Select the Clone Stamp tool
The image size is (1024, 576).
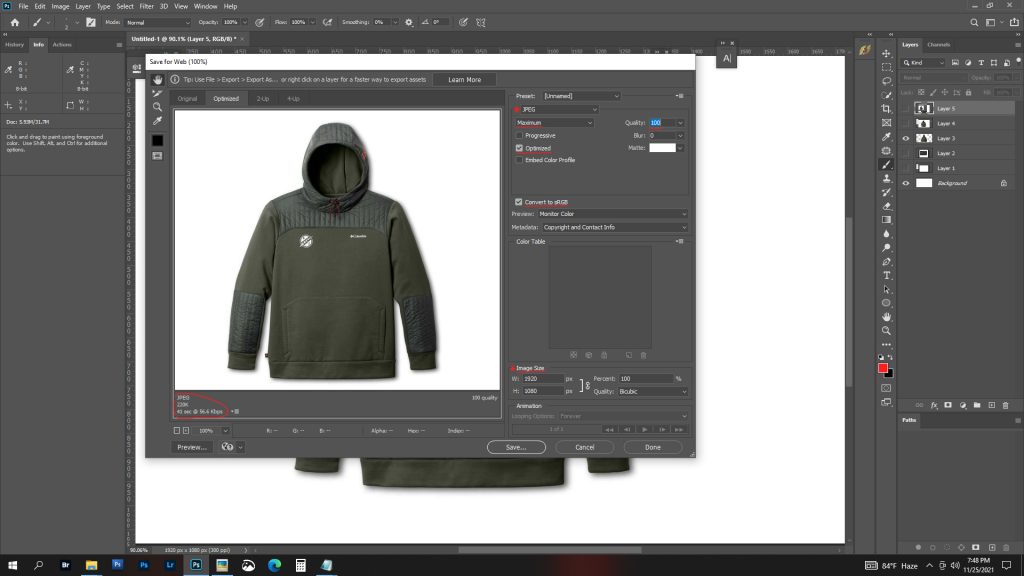(x=886, y=178)
